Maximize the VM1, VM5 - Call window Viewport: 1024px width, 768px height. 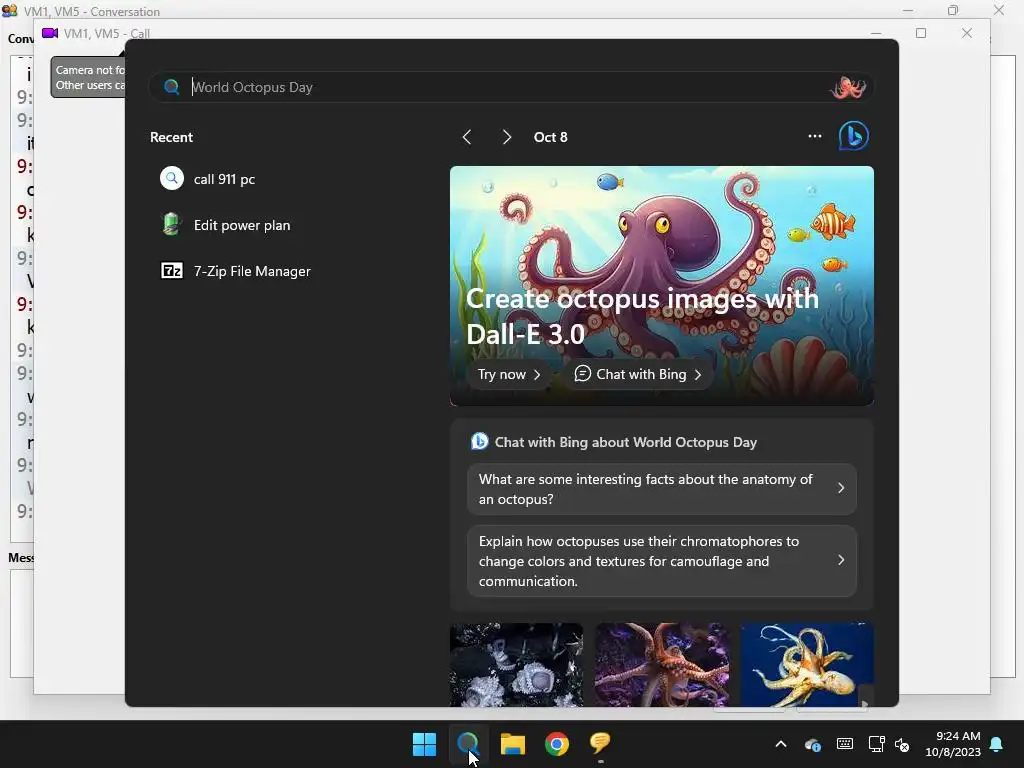(921, 33)
